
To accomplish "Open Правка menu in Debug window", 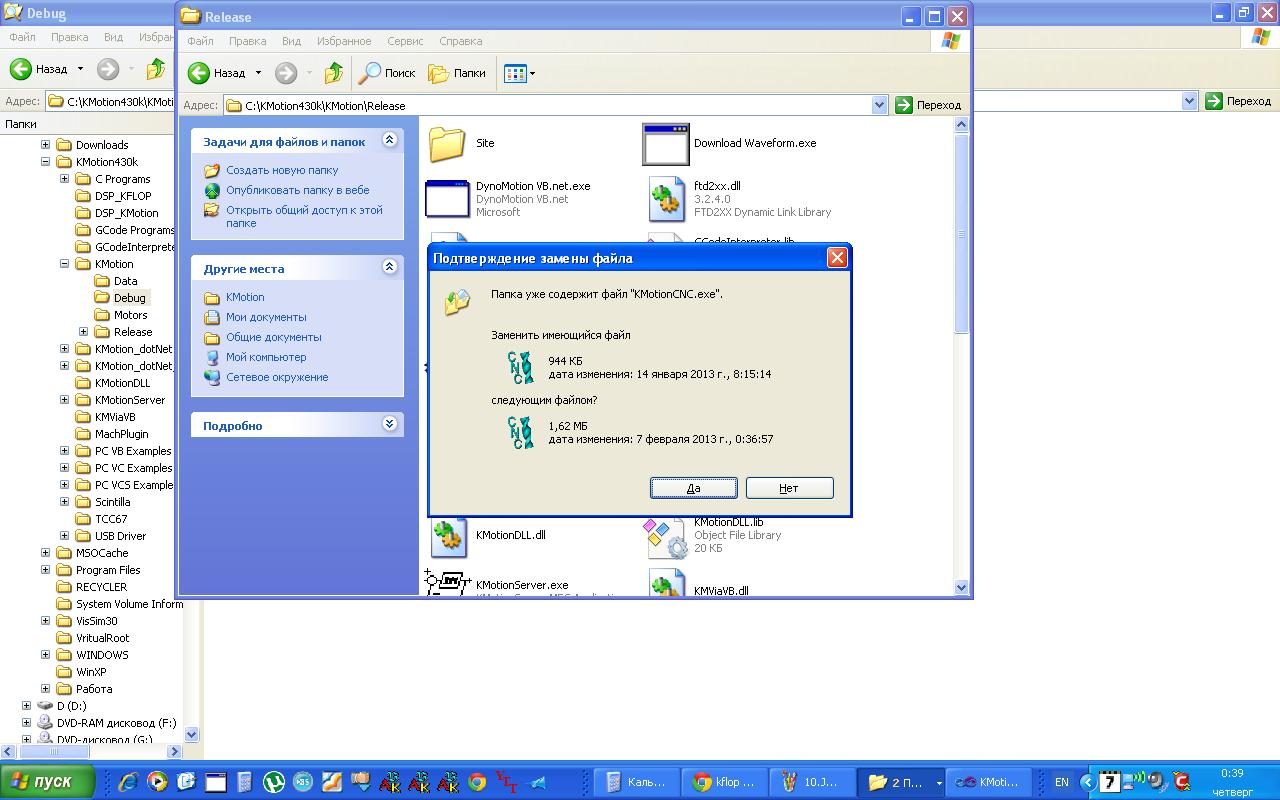I will point(69,37).
